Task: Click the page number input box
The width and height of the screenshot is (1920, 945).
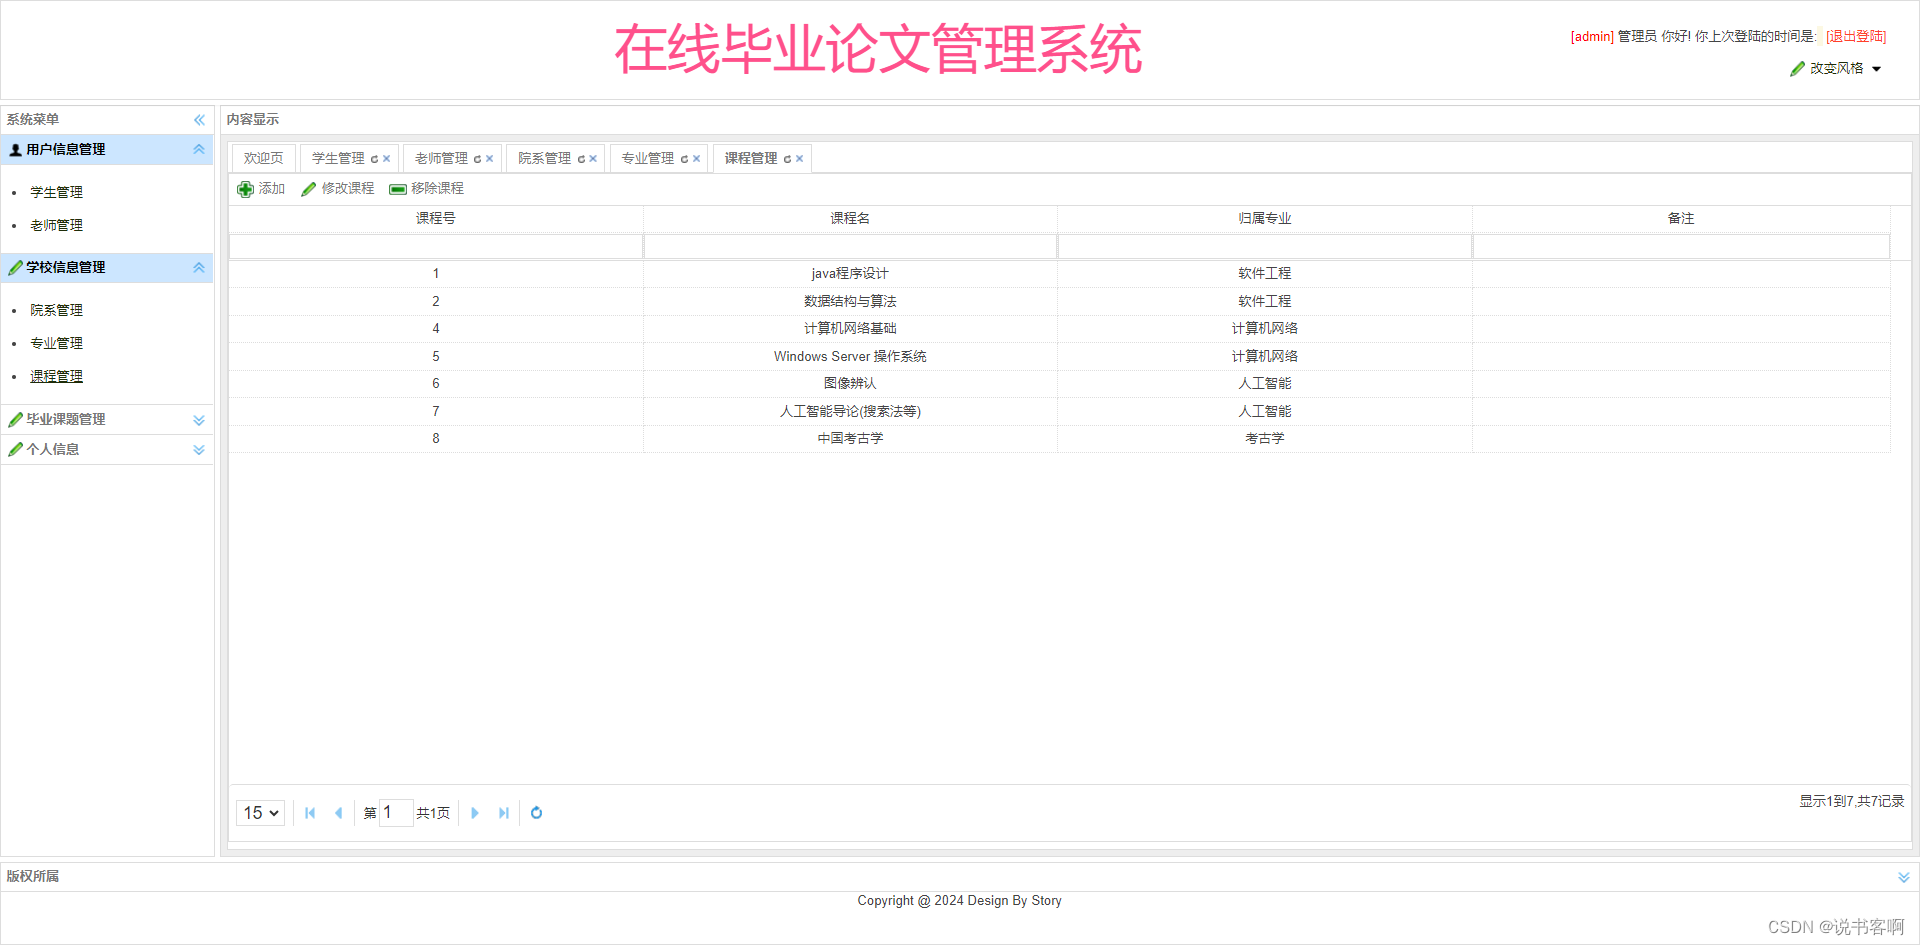Action: point(396,813)
